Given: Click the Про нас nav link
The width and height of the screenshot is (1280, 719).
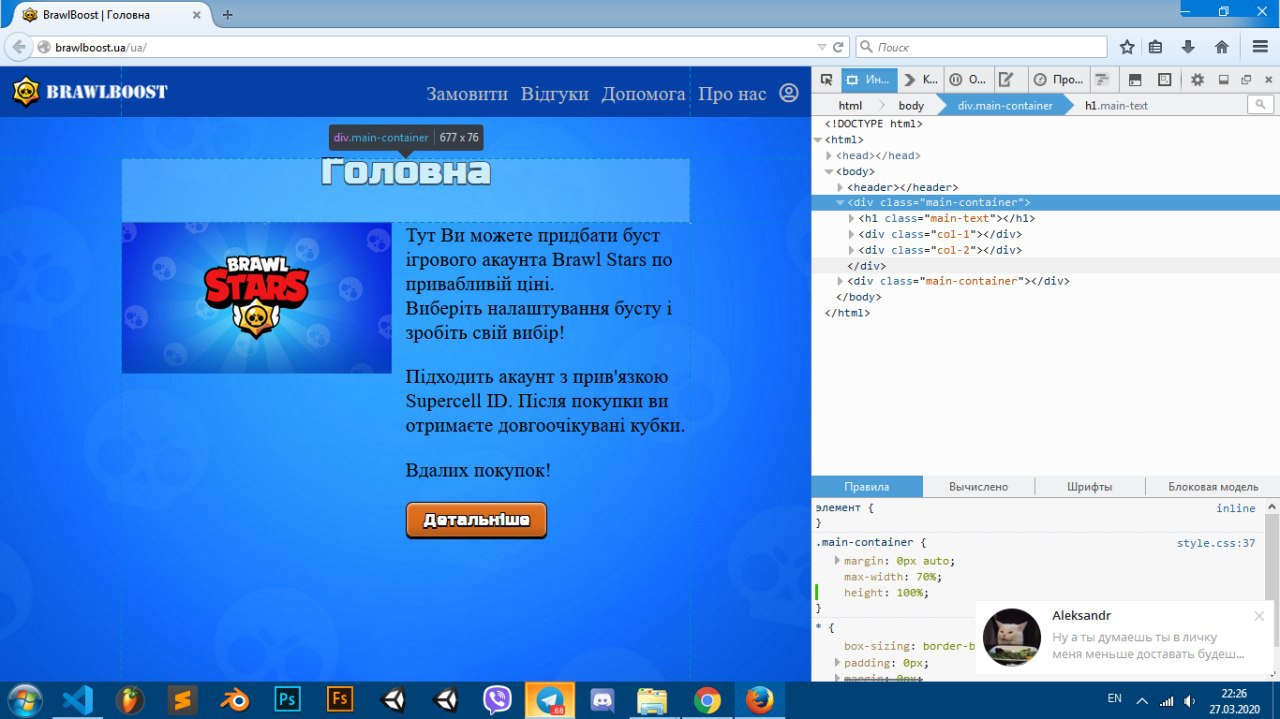Looking at the screenshot, I should (732, 94).
